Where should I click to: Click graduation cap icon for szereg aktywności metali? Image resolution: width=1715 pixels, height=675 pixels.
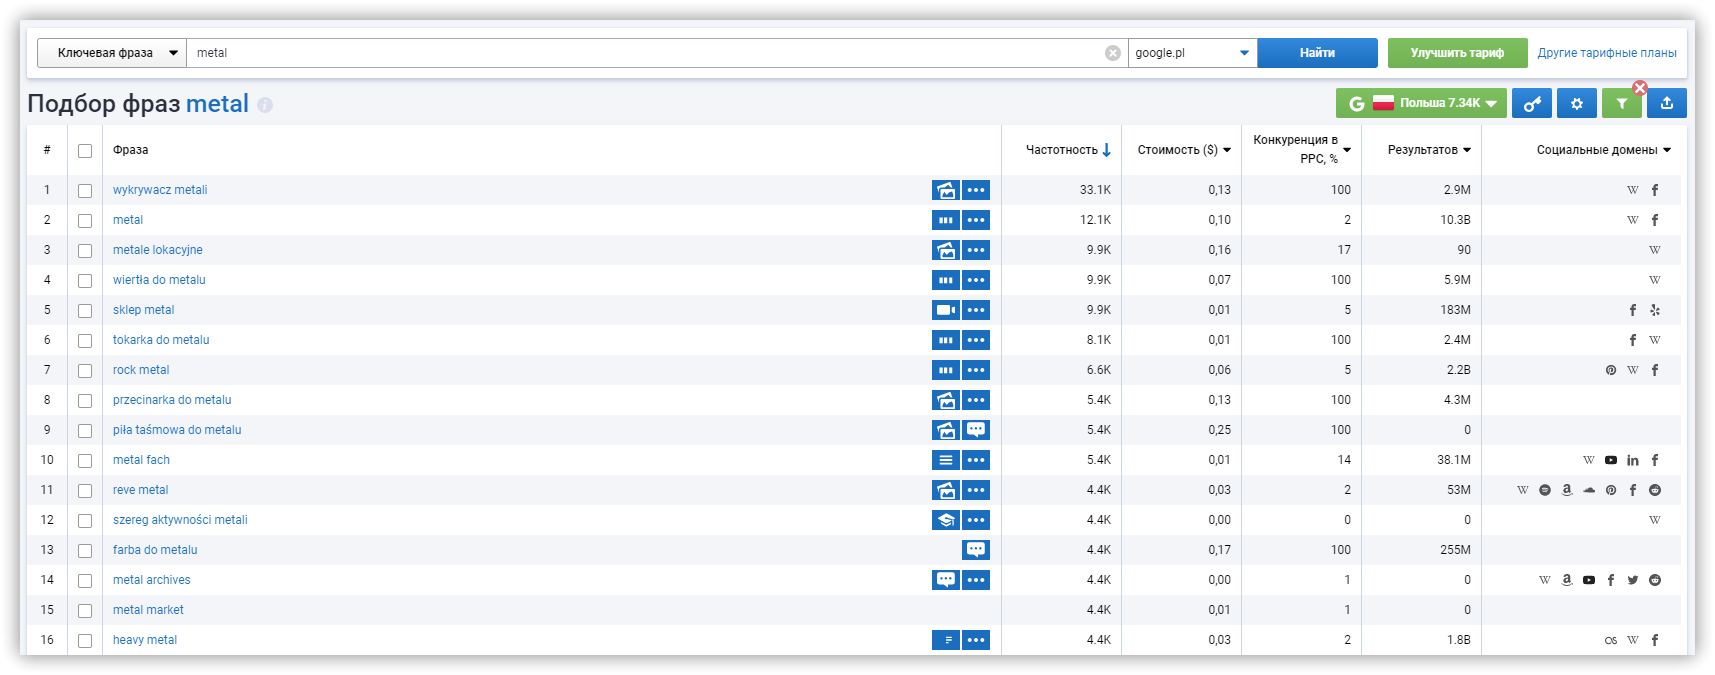(946, 520)
